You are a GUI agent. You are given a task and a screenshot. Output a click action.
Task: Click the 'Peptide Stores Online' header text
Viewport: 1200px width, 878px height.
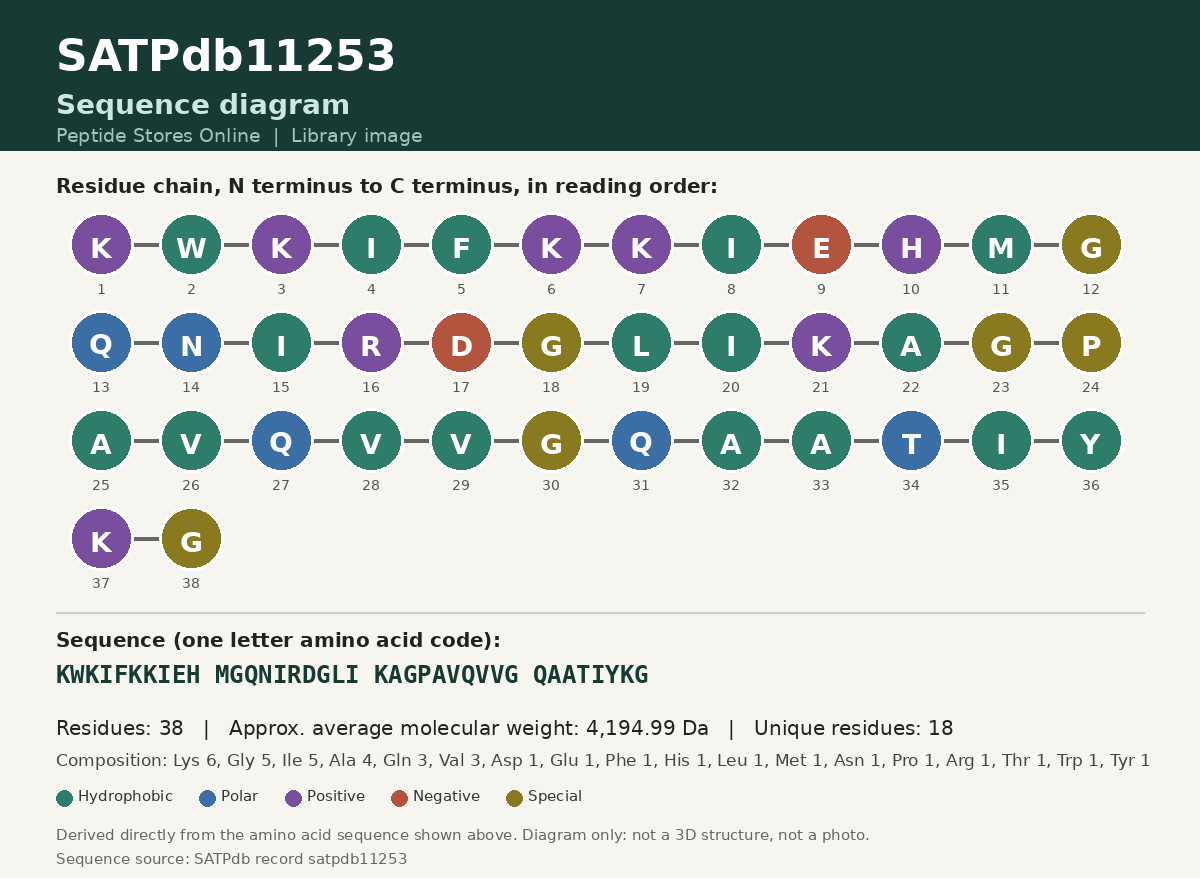tap(158, 136)
